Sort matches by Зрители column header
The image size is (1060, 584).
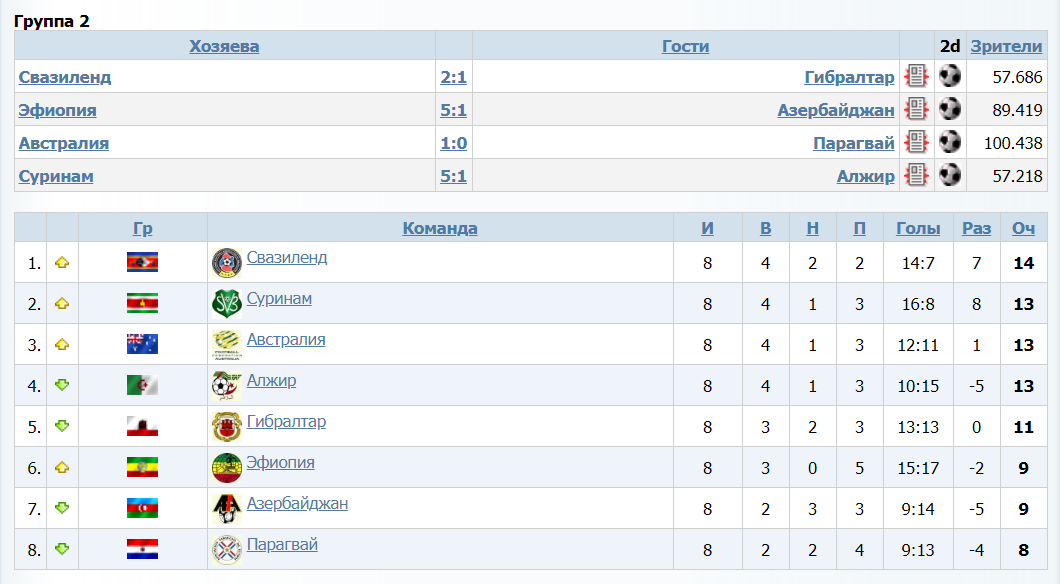pyautogui.click(x=1006, y=46)
